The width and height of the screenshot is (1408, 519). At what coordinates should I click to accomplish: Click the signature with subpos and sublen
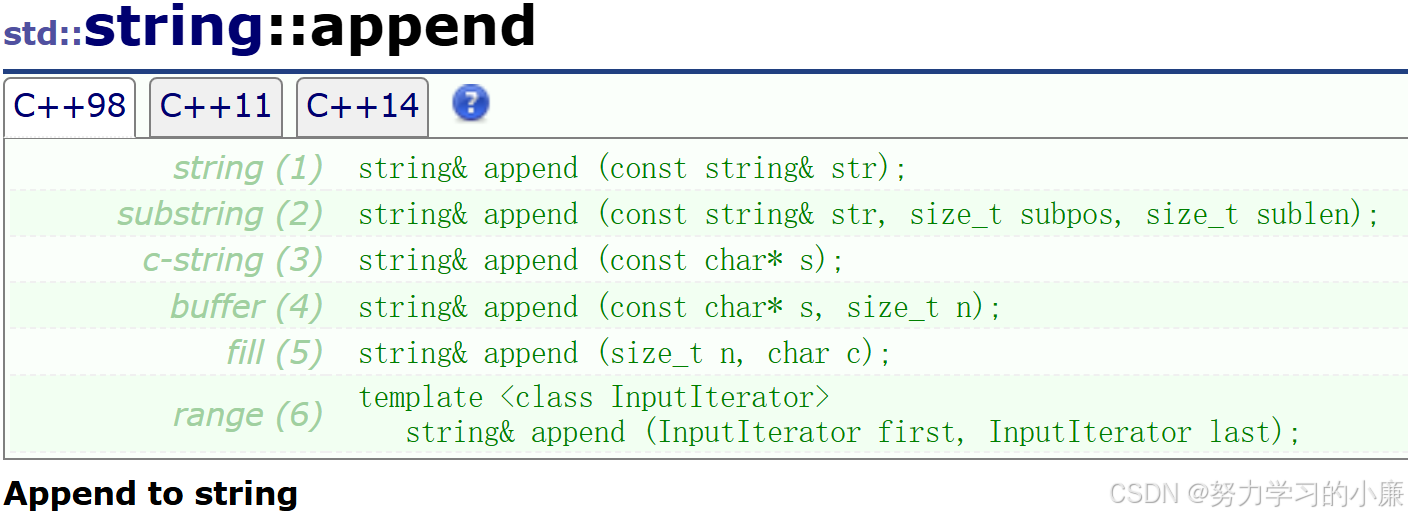869,214
